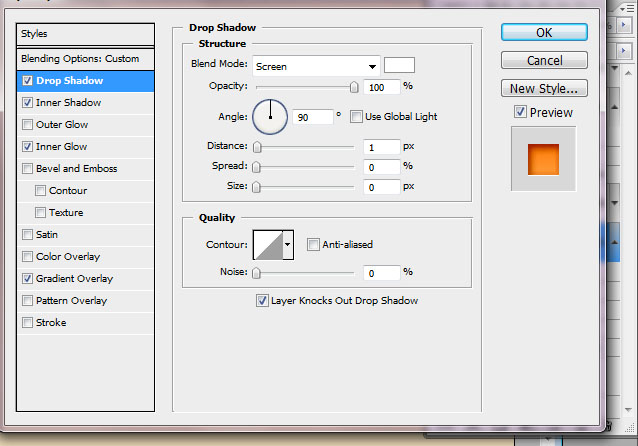Click the Opacity slider handle
The height and width of the screenshot is (446, 638).
[353, 87]
